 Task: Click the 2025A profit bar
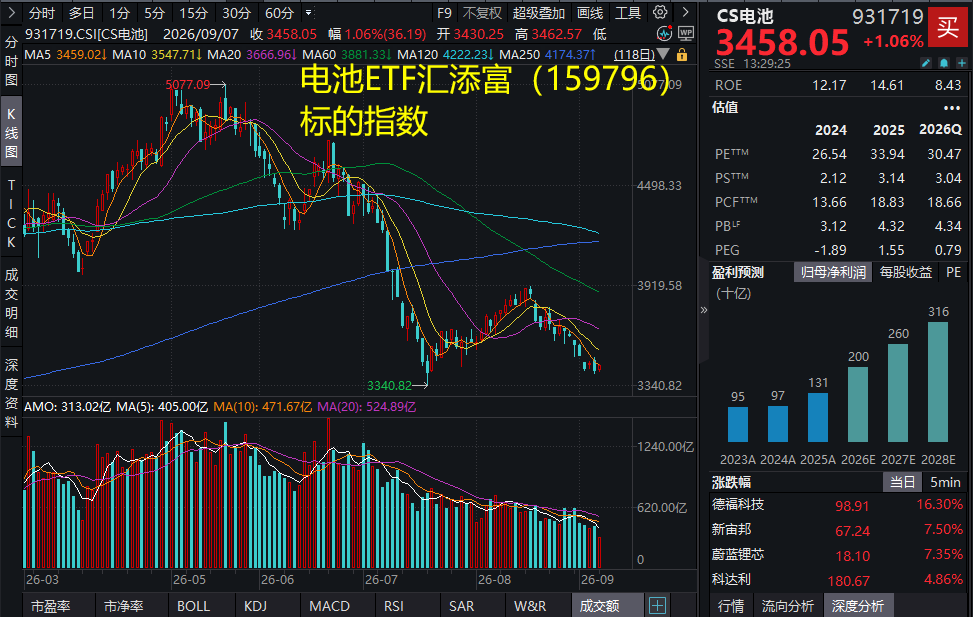818,417
